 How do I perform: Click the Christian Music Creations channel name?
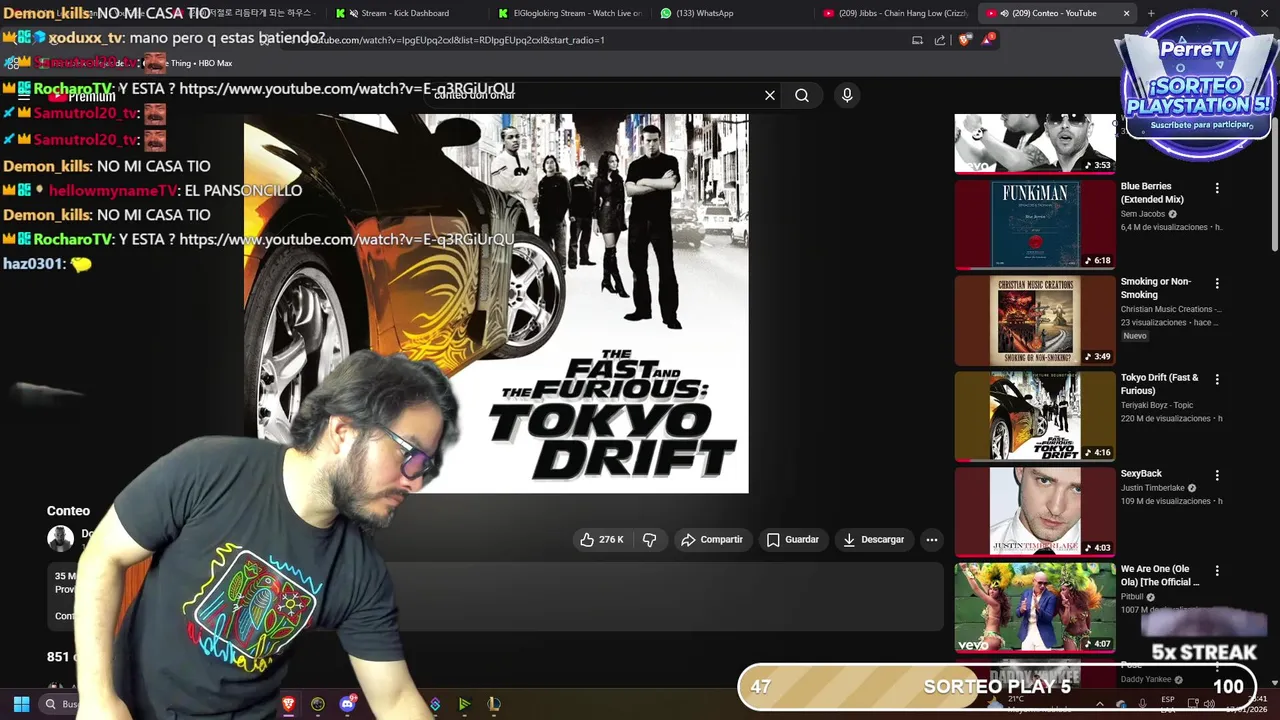coord(1170,309)
